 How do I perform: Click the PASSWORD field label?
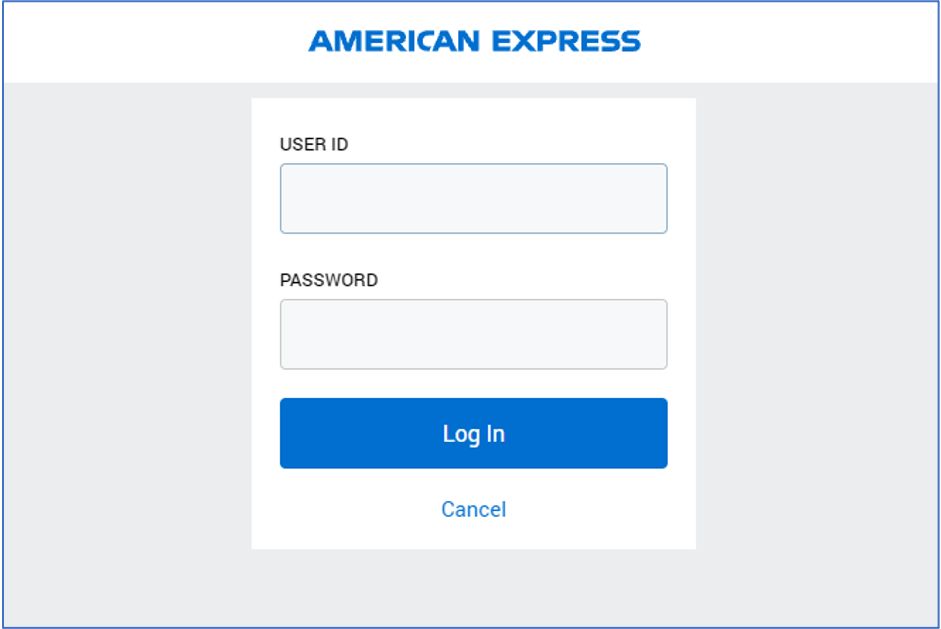pos(329,280)
